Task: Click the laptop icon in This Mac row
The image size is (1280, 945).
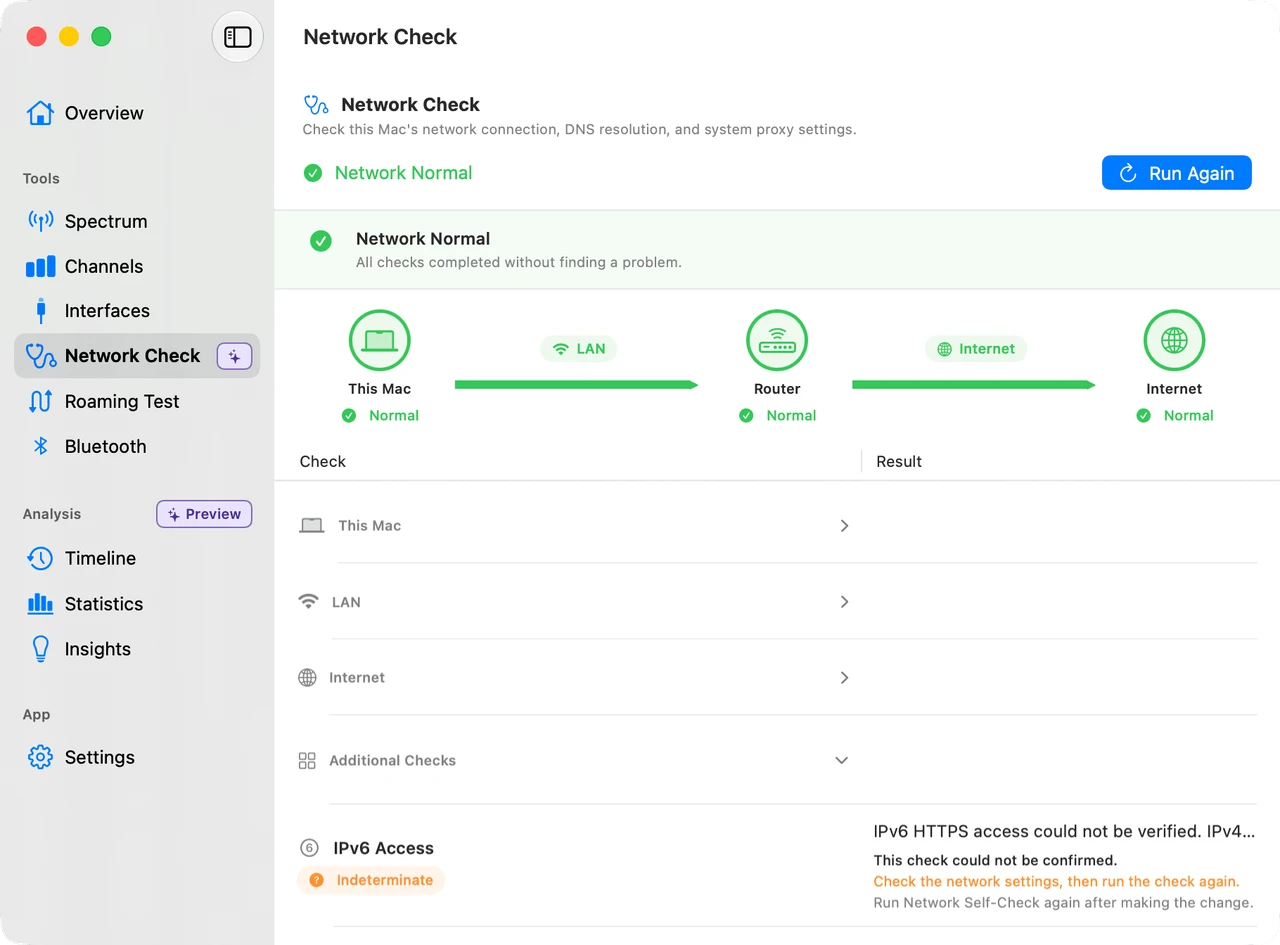Action: [x=312, y=526]
